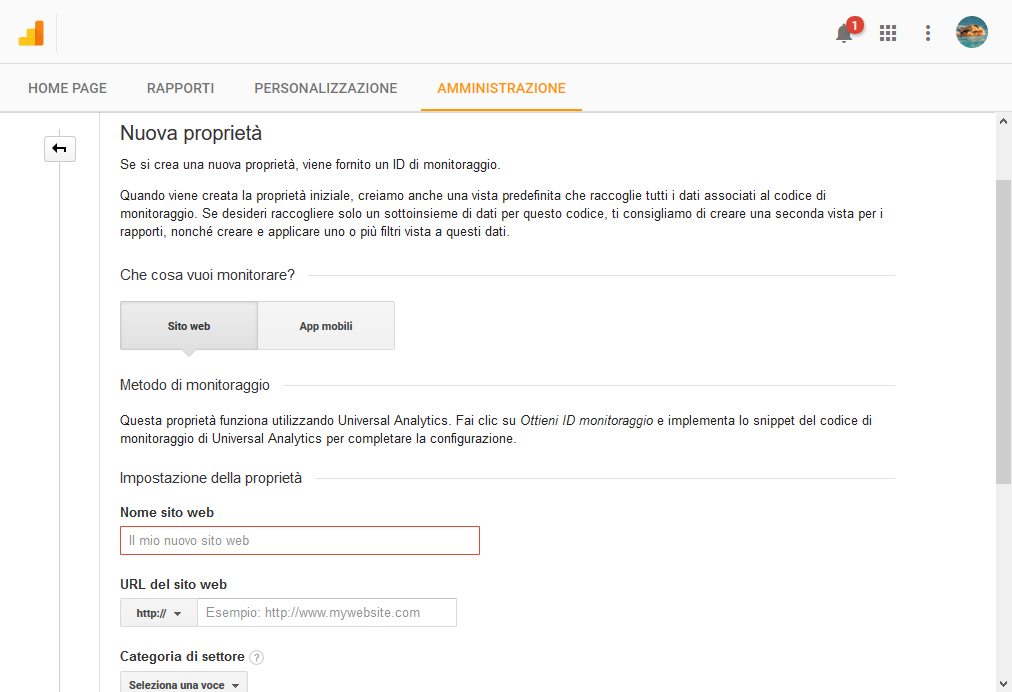Screen dimensions: 1012x692
Task: Switch to the Rapporti tab
Action: [180, 88]
